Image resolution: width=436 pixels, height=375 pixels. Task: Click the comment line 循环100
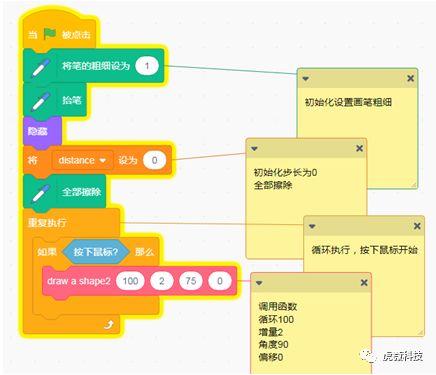click(276, 319)
